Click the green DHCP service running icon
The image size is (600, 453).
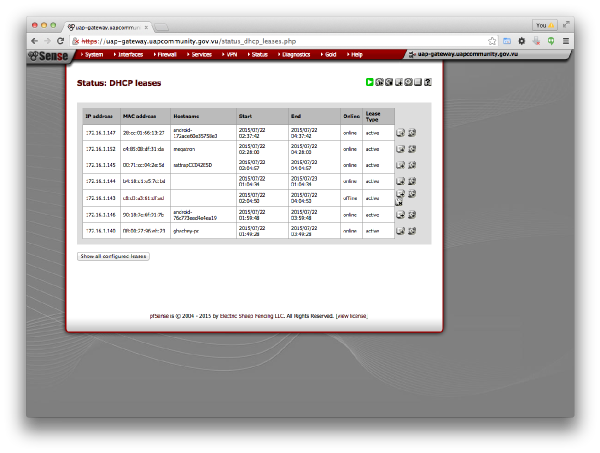point(369,82)
